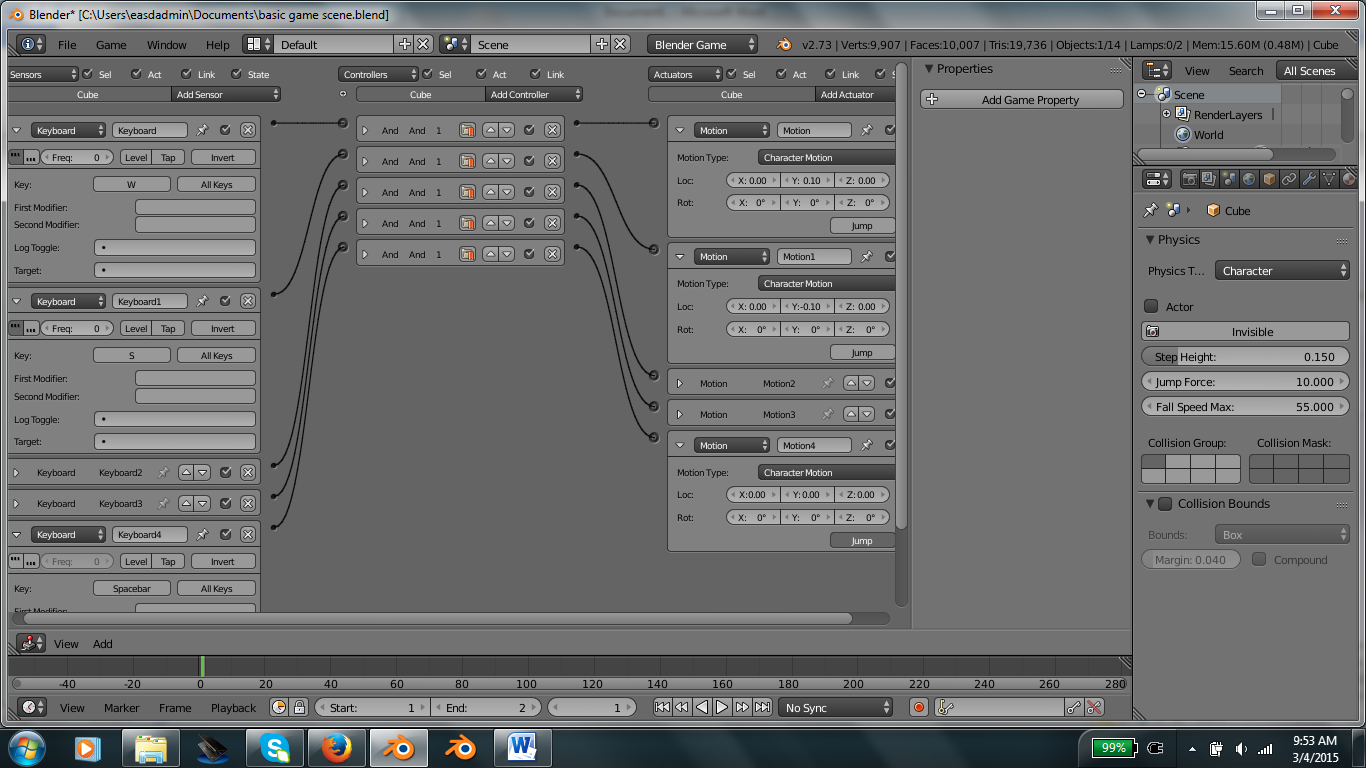Open the Window menu
The width and height of the screenshot is (1366, 768).
(166, 45)
